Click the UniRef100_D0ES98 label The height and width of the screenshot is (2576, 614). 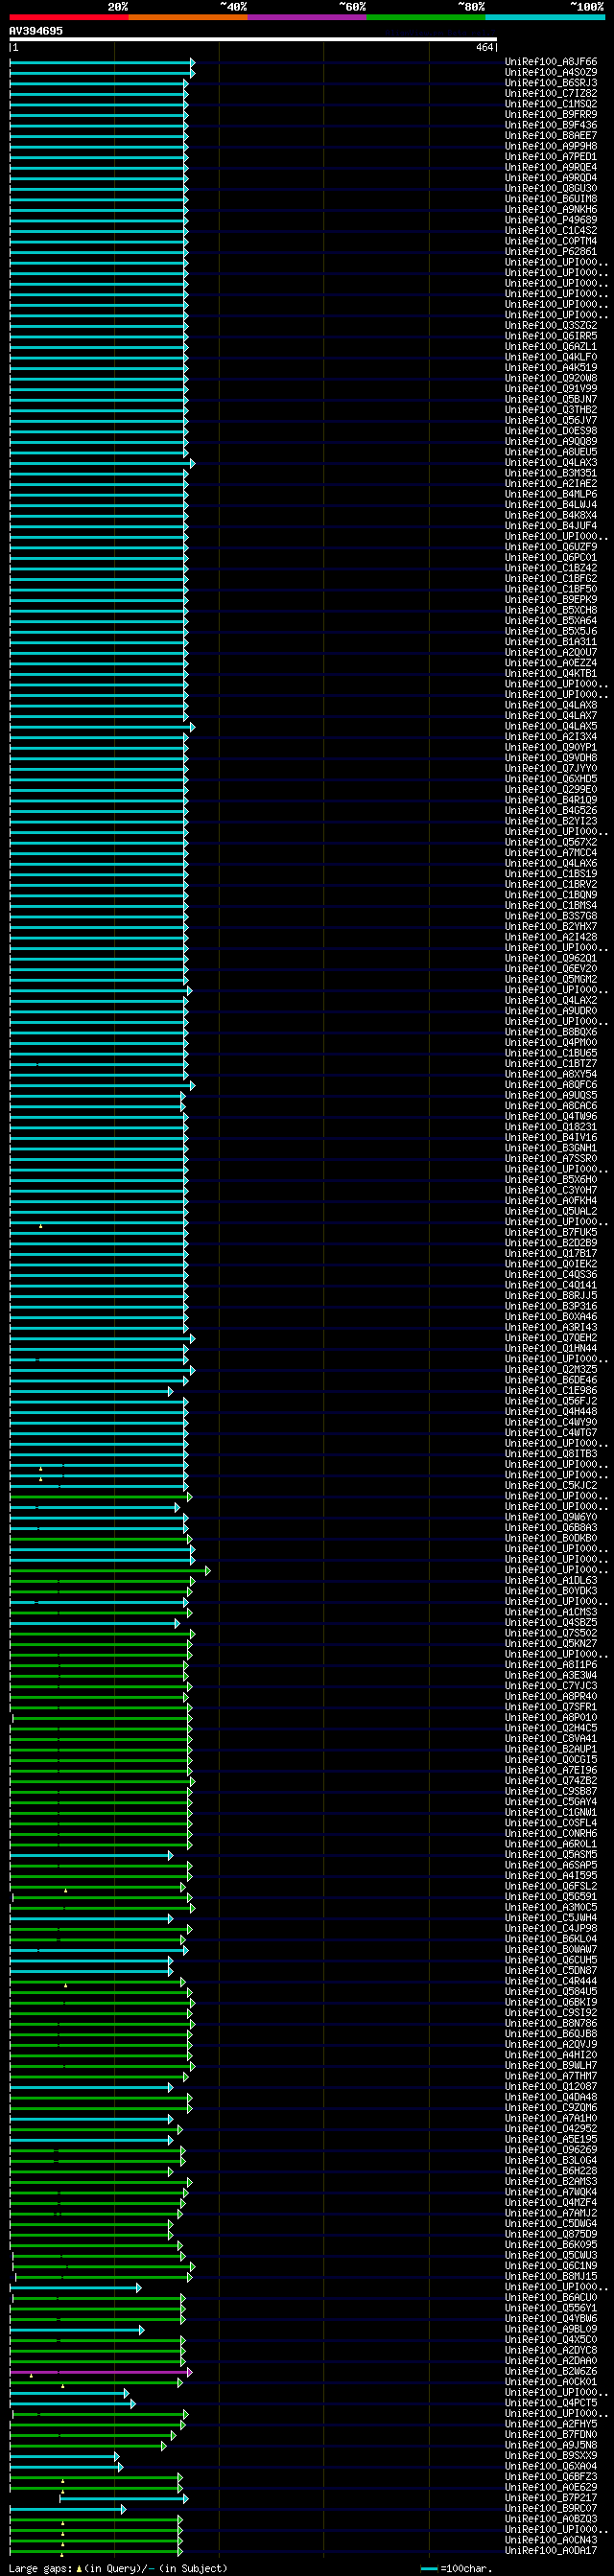551,430
